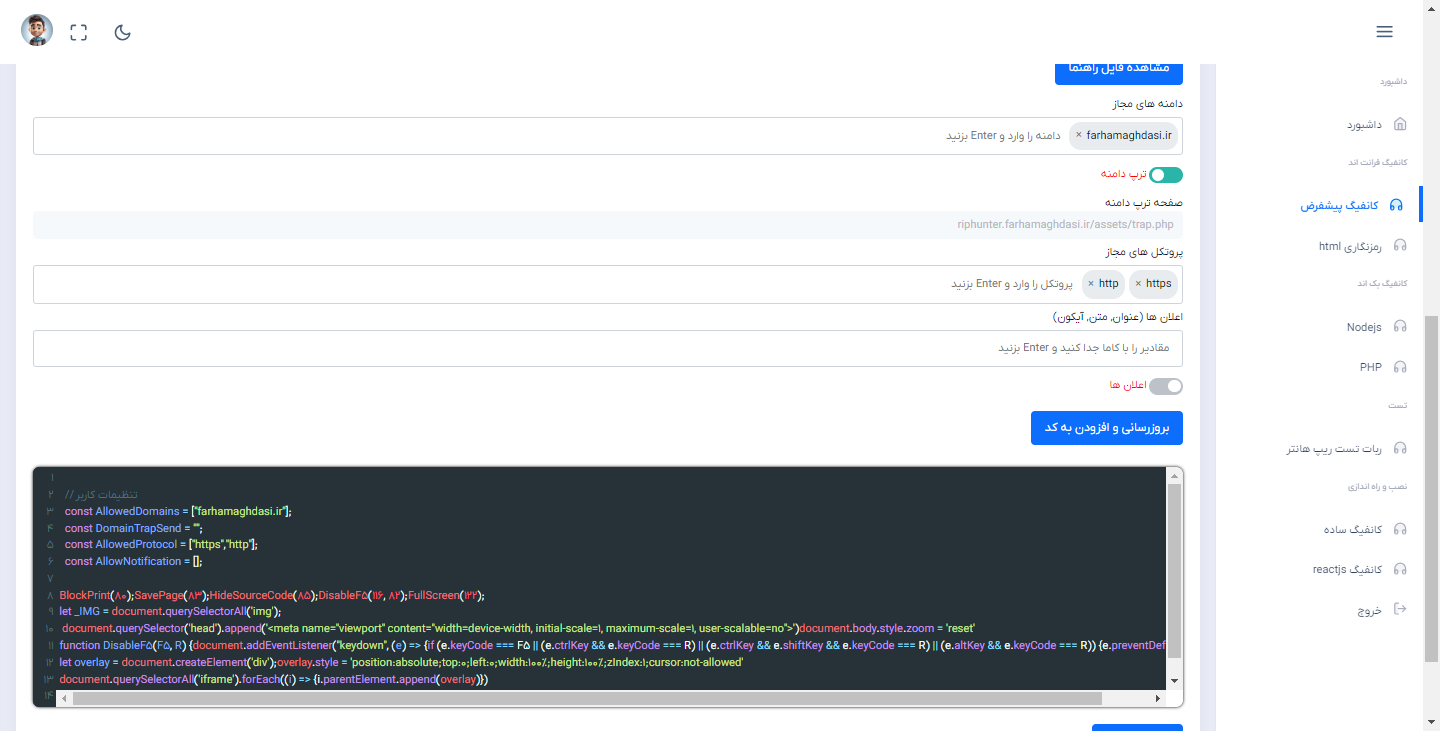Click the headphone icon beside Nodejs

(1400, 327)
